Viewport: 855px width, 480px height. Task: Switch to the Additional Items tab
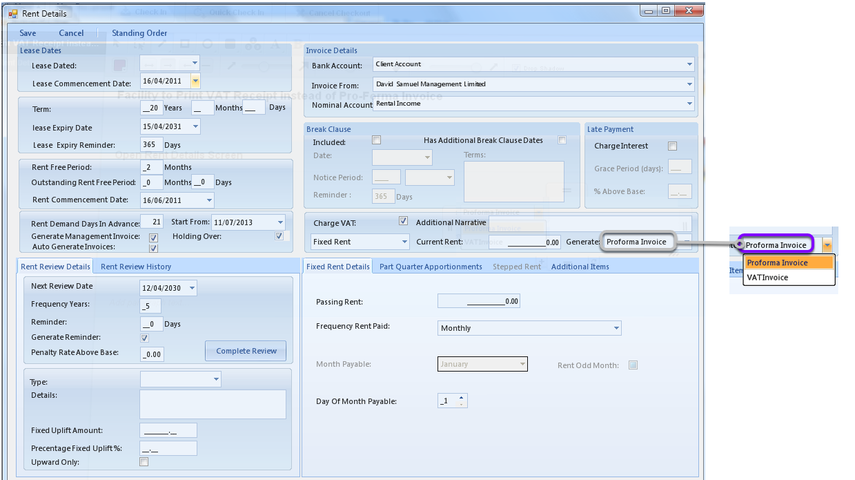click(580, 267)
